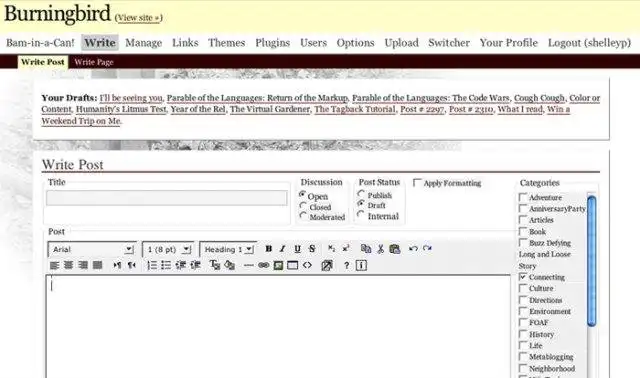Enable the Apply Formatting checkbox
The height and width of the screenshot is (378, 640).
tap(417, 182)
